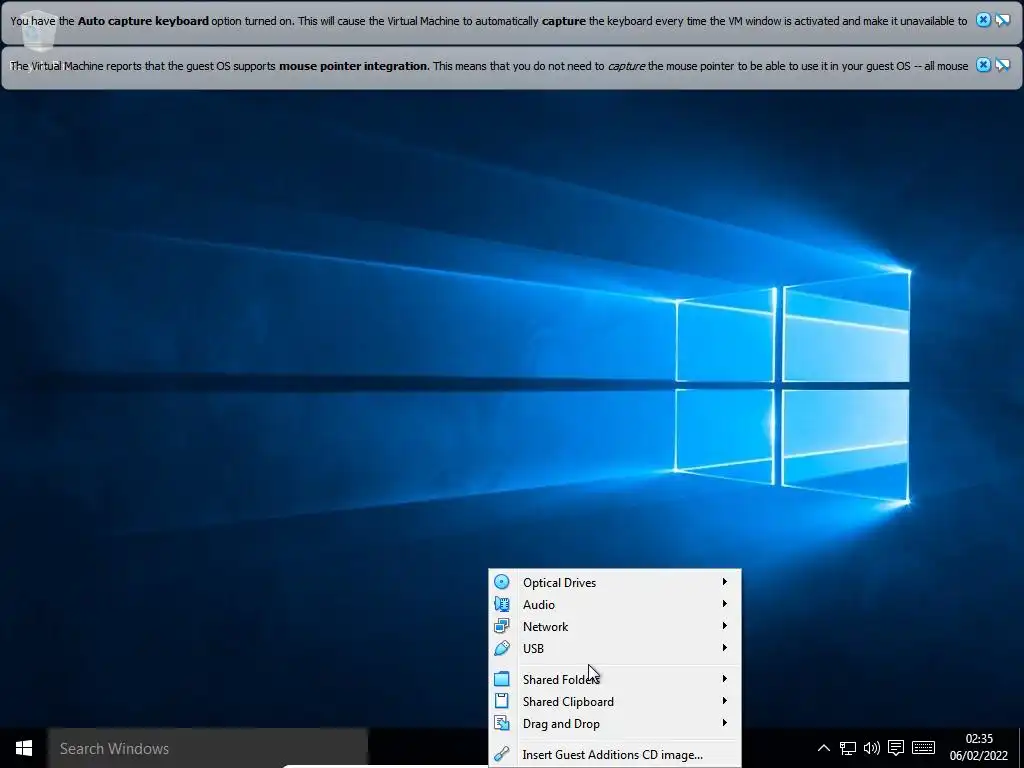This screenshot has width=1024, height=768.
Task: Expand the Optical Drives submenu arrow
Action: [724, 581]
